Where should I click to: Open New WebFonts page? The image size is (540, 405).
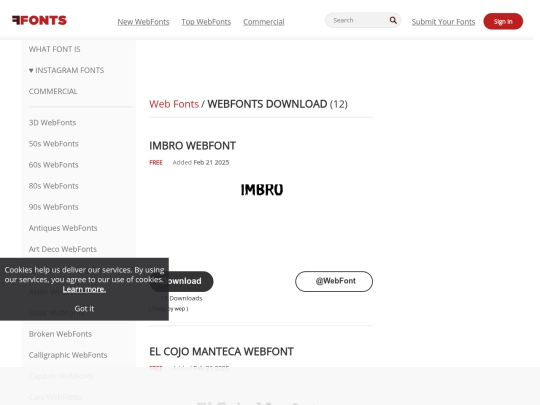tap(143, 22)
